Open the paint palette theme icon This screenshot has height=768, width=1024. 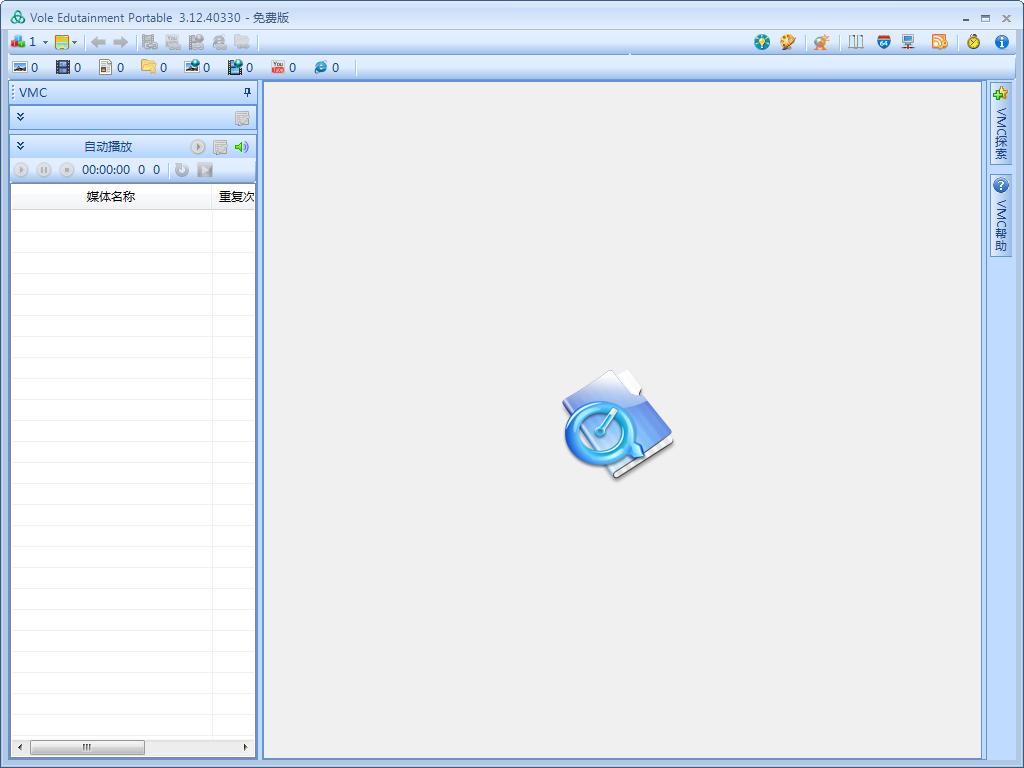click(x=787, y=42)
